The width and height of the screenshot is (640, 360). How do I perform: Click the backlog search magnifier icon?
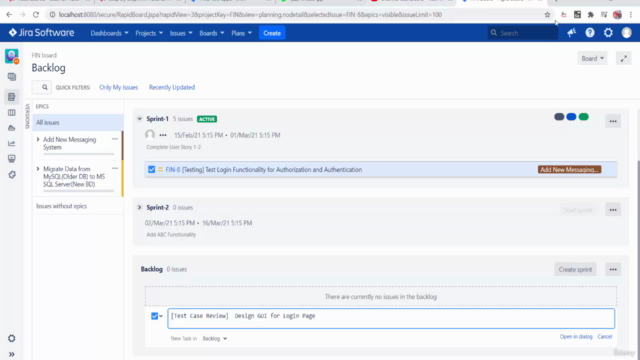[x=44, y=87]
